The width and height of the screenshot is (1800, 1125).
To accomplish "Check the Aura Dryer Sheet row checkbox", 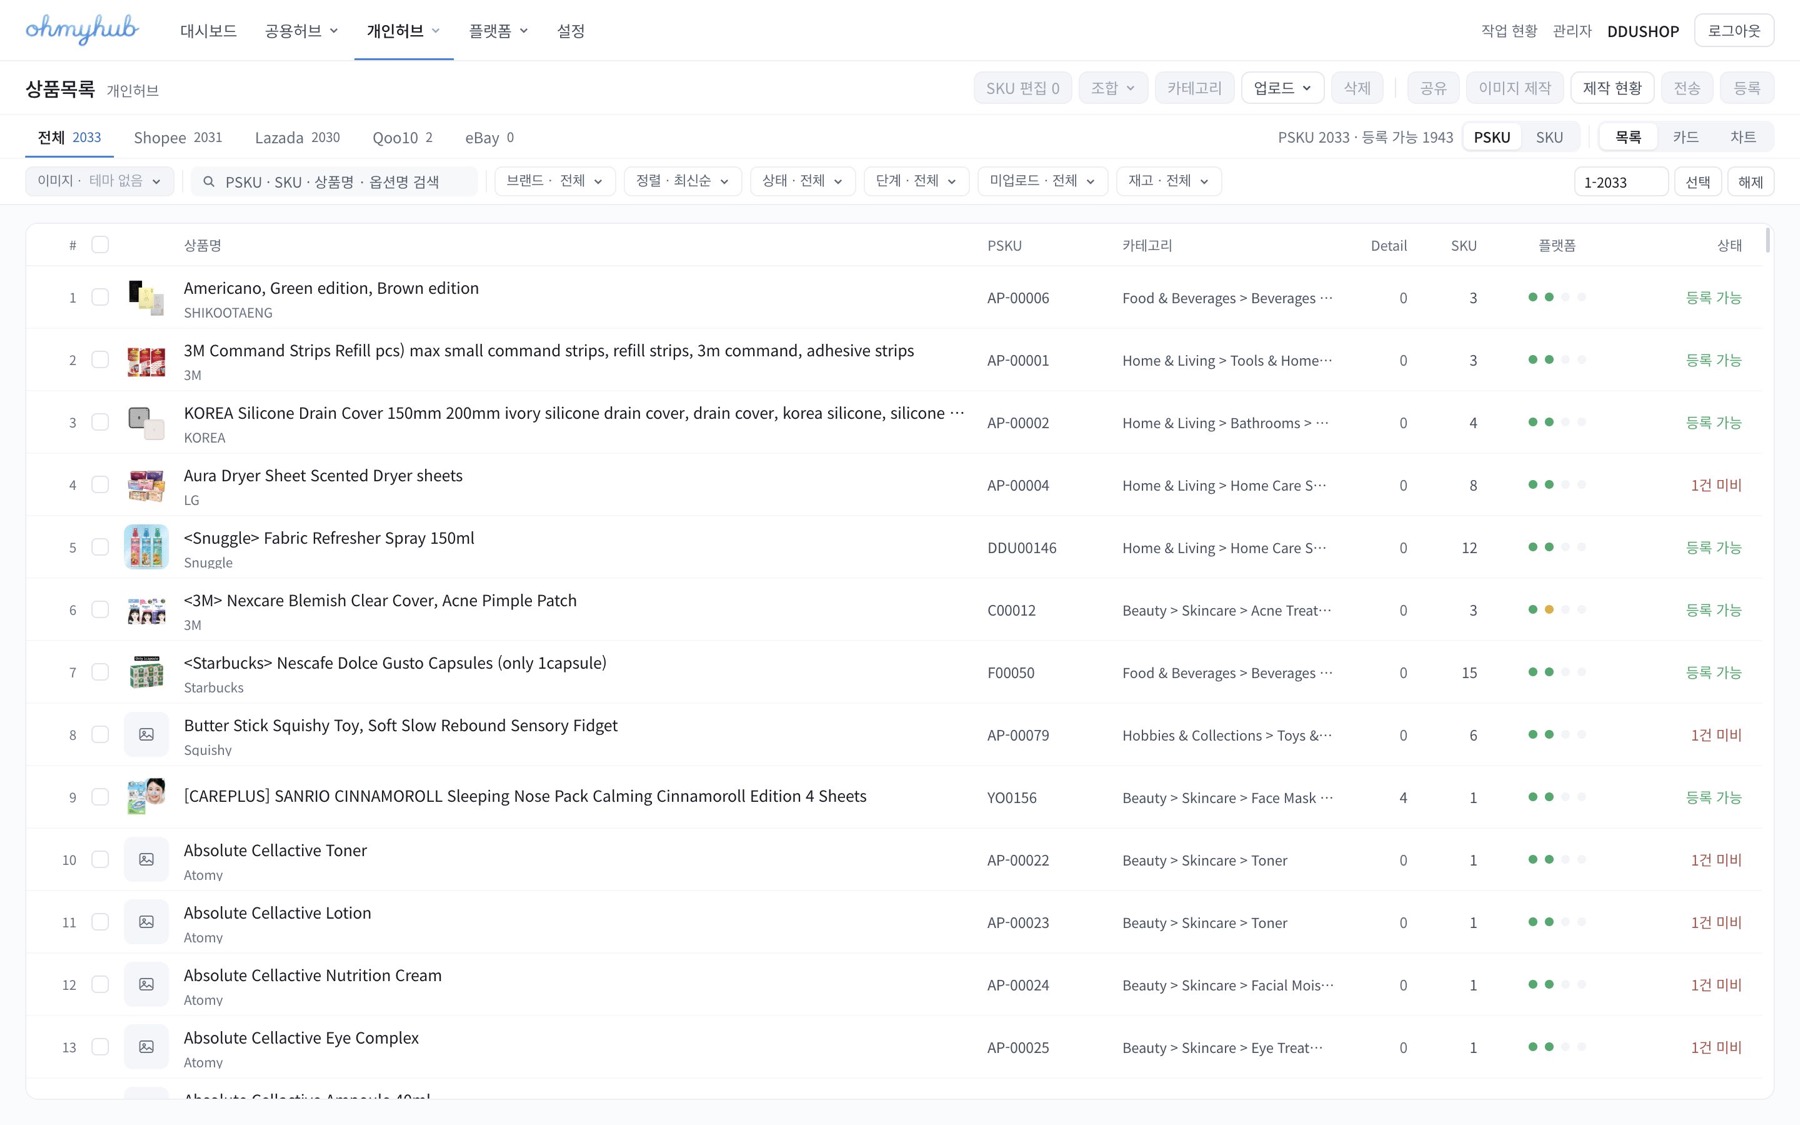I will click(x=100, y=485).
